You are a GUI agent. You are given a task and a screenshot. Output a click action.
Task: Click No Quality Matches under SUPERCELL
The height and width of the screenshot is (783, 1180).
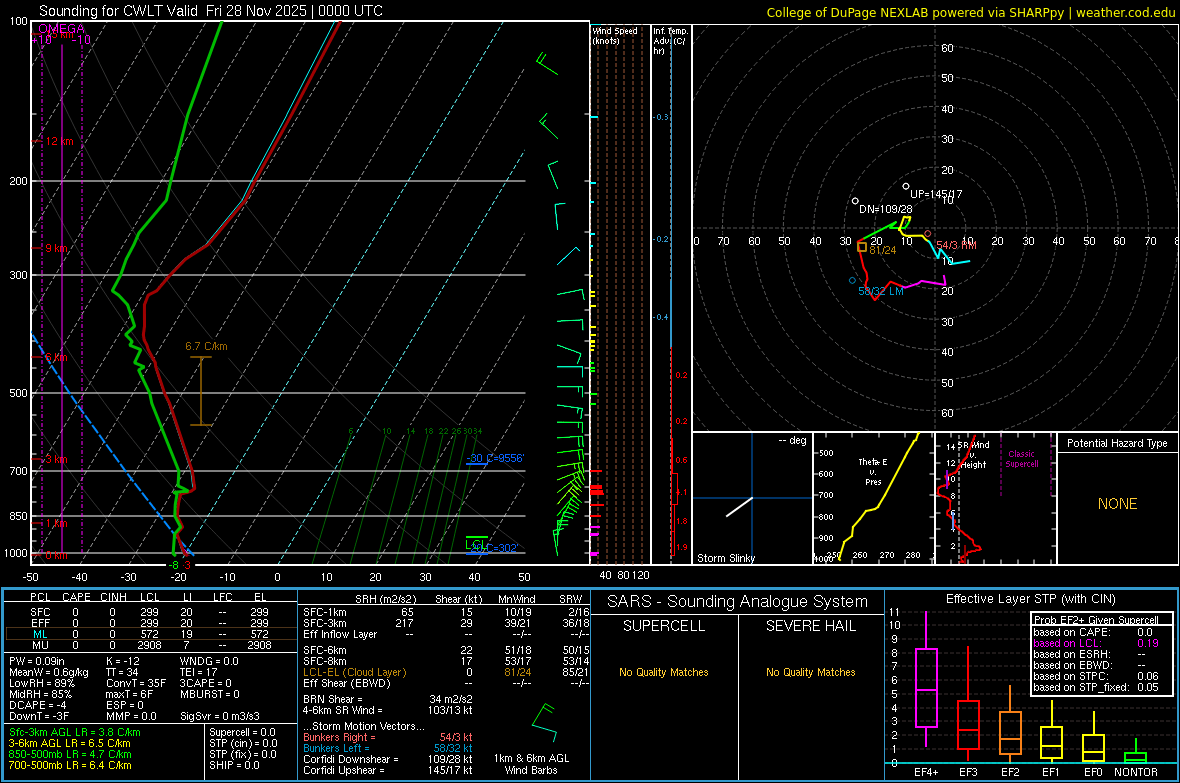click(x=664, y=672)
